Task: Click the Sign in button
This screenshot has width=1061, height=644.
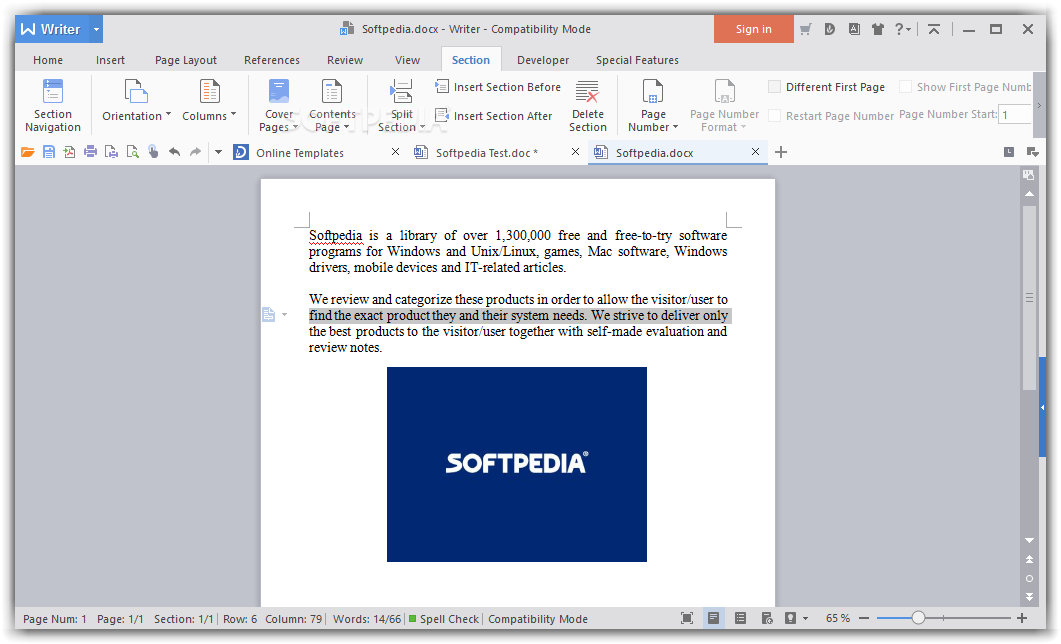Action: tap(754, 29)
